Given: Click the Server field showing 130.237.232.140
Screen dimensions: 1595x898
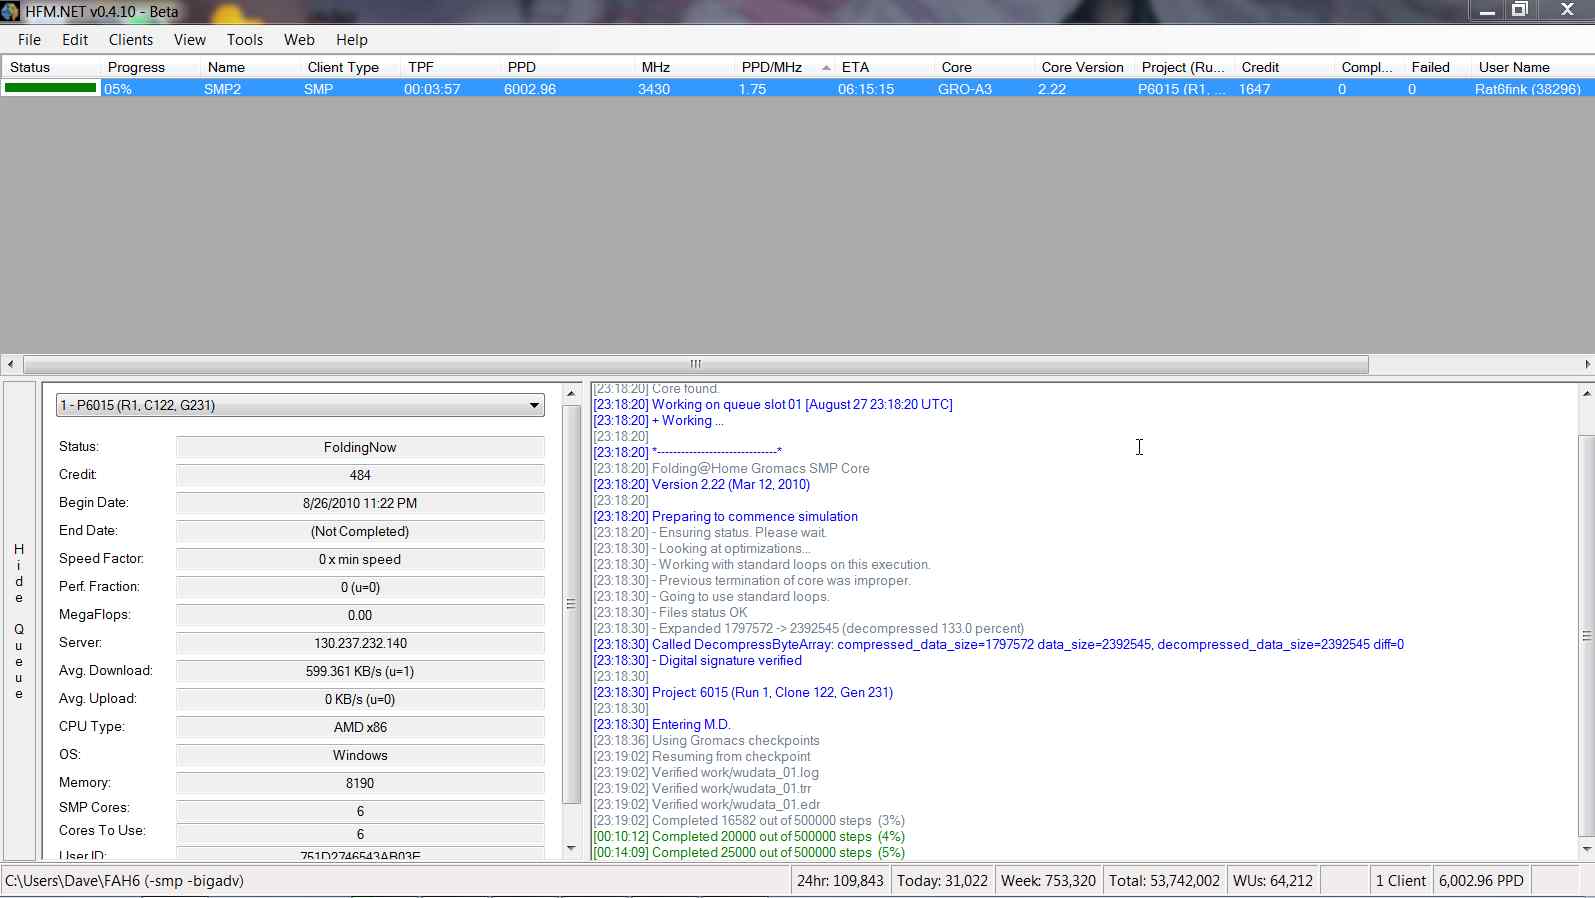Looking at the screenshot, I should [360, 644].
